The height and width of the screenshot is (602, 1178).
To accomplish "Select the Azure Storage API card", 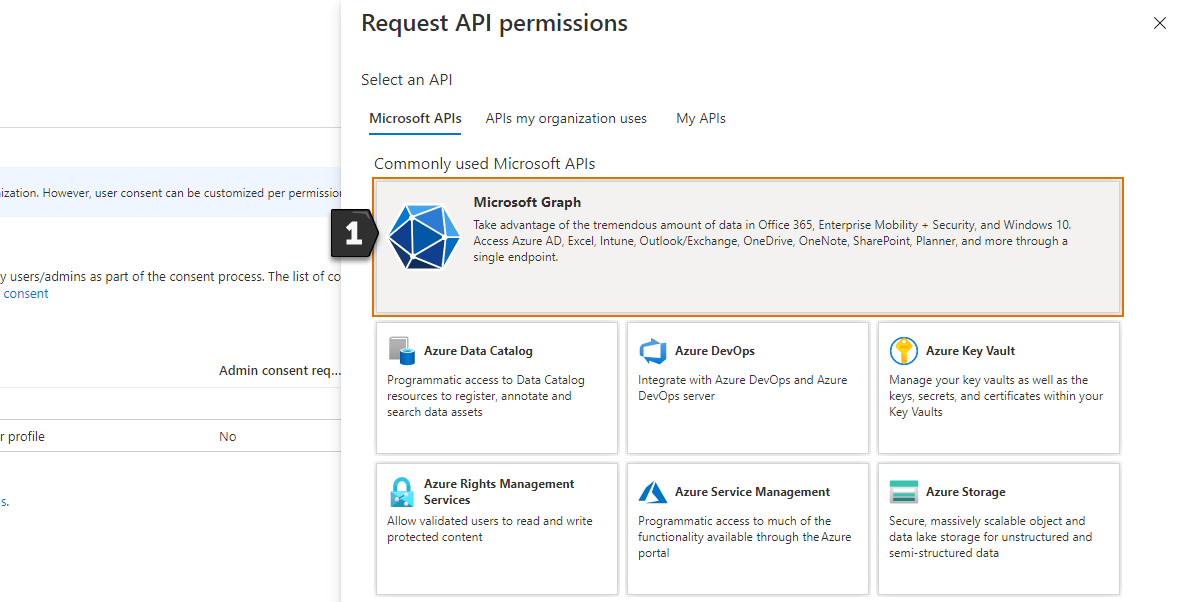I will pos(998,529).
